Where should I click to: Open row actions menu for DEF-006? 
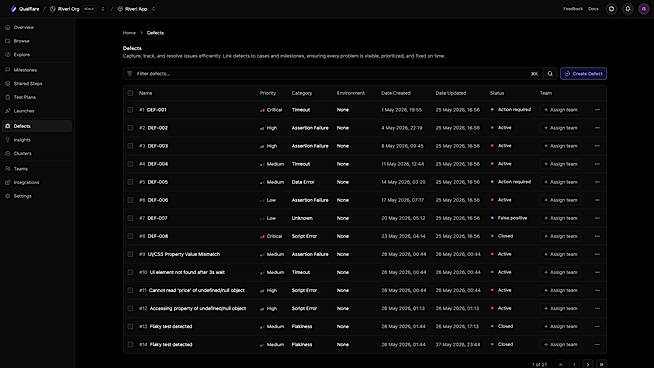pos(597,200)
